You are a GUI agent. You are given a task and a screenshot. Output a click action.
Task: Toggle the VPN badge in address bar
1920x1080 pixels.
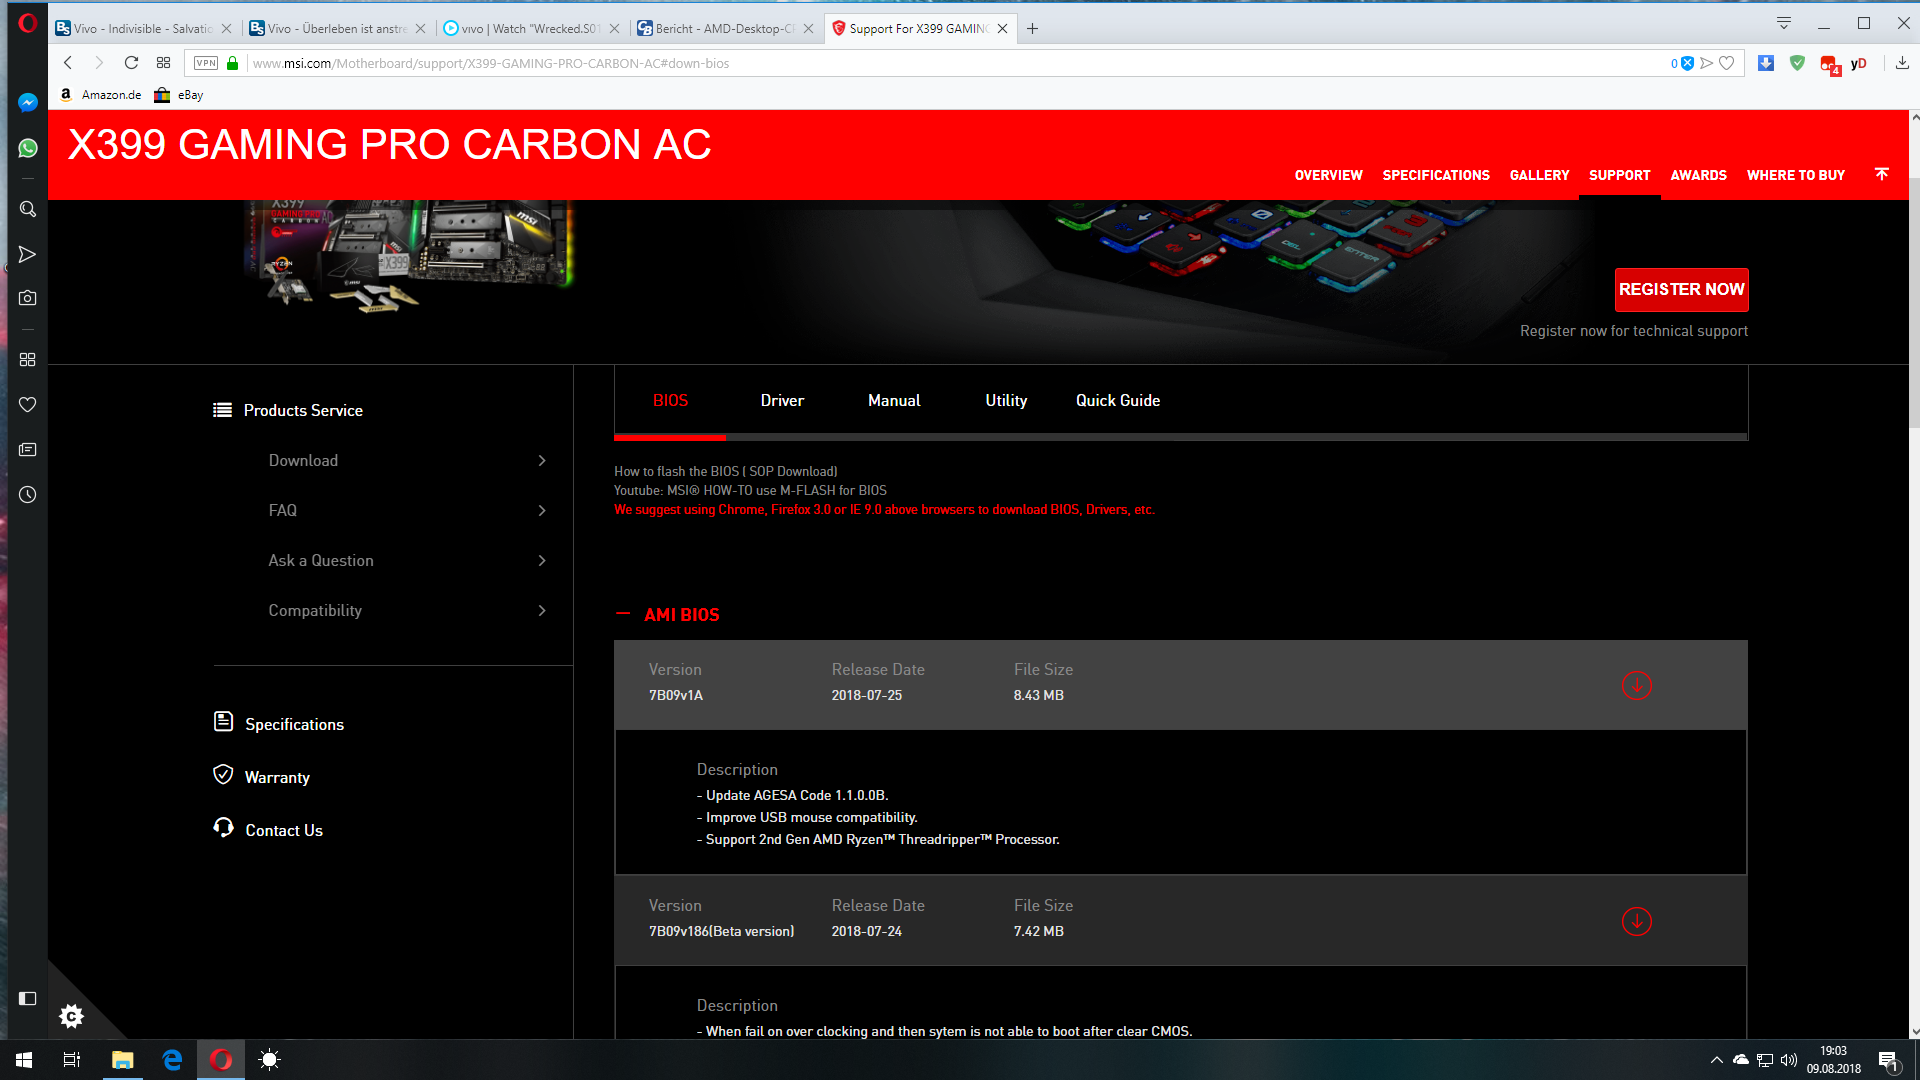coord(206,63)
